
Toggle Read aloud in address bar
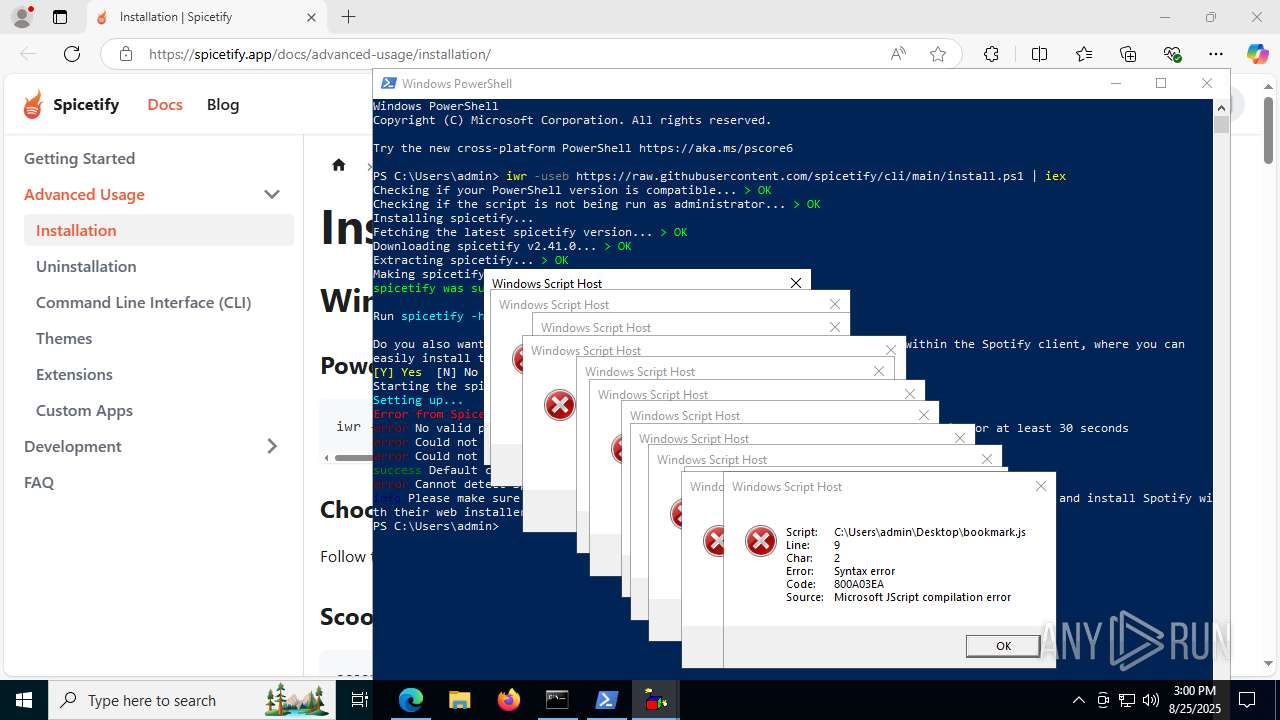pos(898,54)
